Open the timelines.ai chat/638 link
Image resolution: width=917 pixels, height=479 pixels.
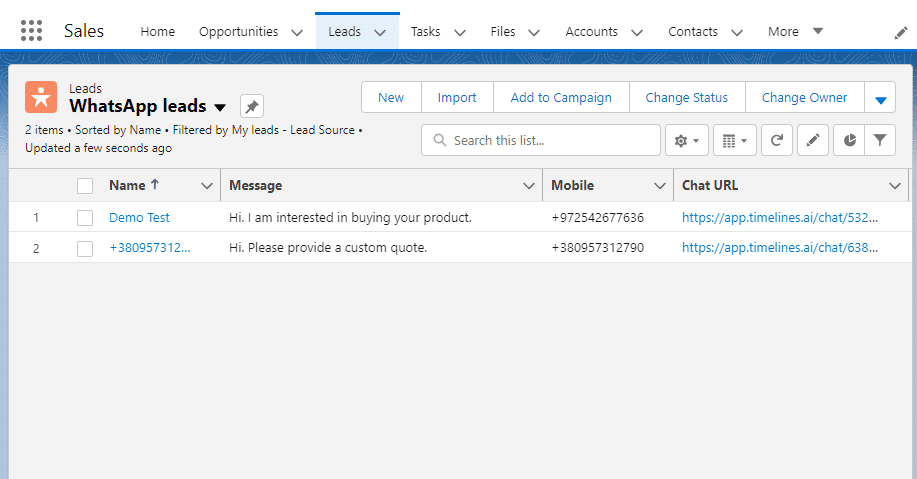(x=780, y=248)
